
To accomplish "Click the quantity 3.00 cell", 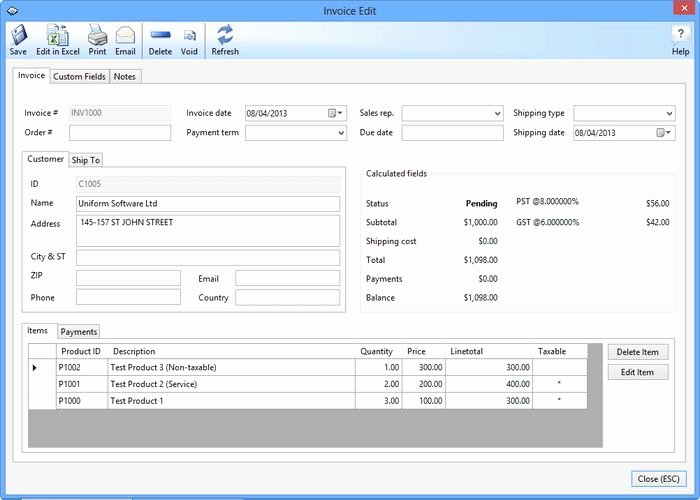I will tap(379, 400).
